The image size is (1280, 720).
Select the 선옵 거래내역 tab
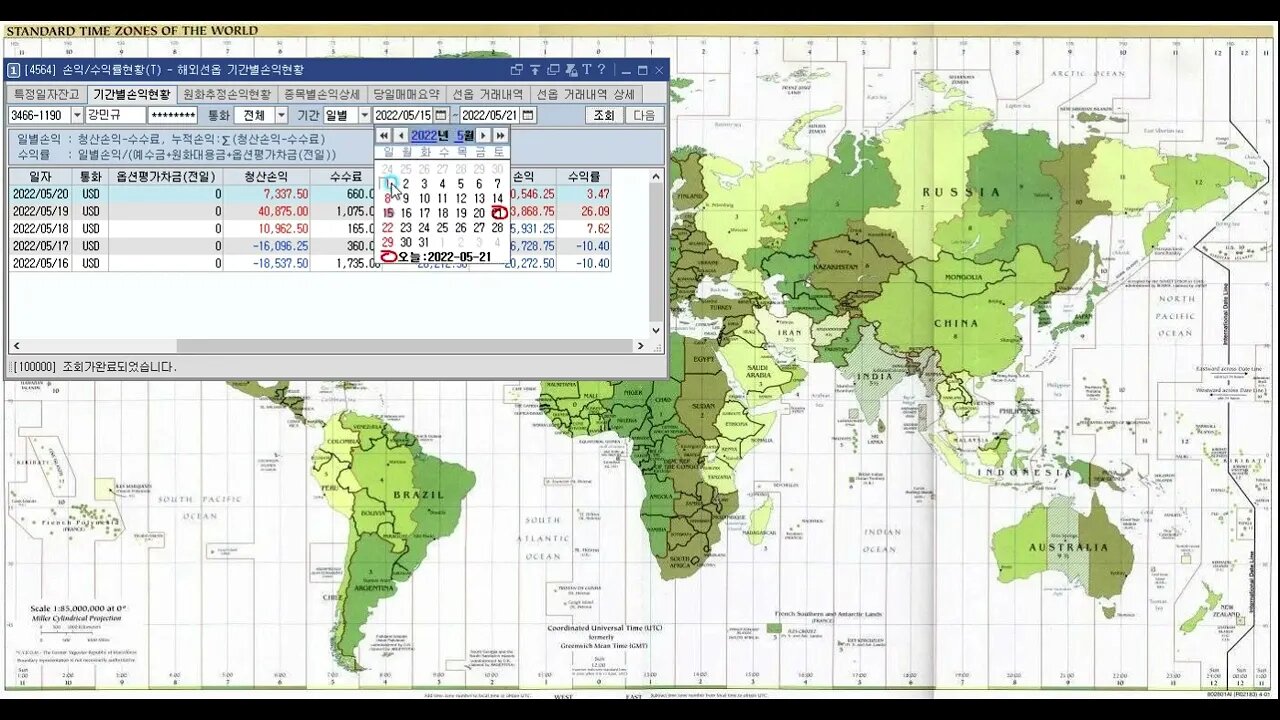pos(488,94)
